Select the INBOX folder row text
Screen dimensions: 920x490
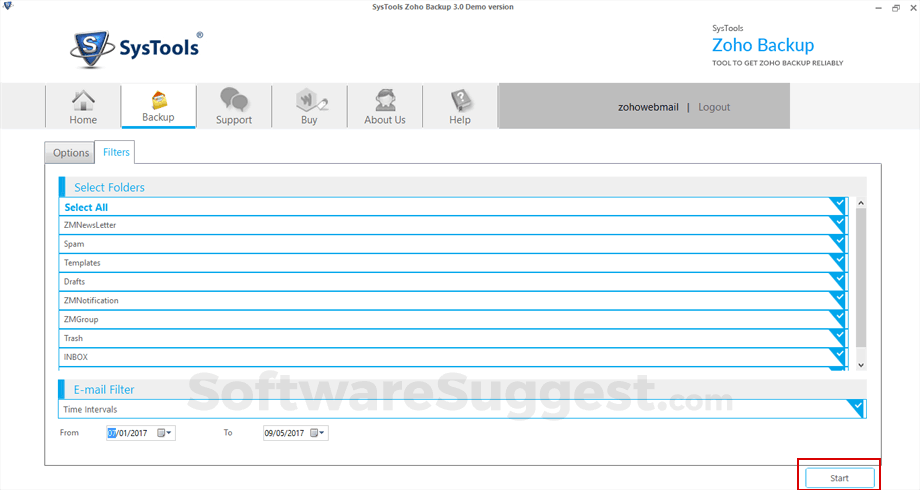pos(76,357)
